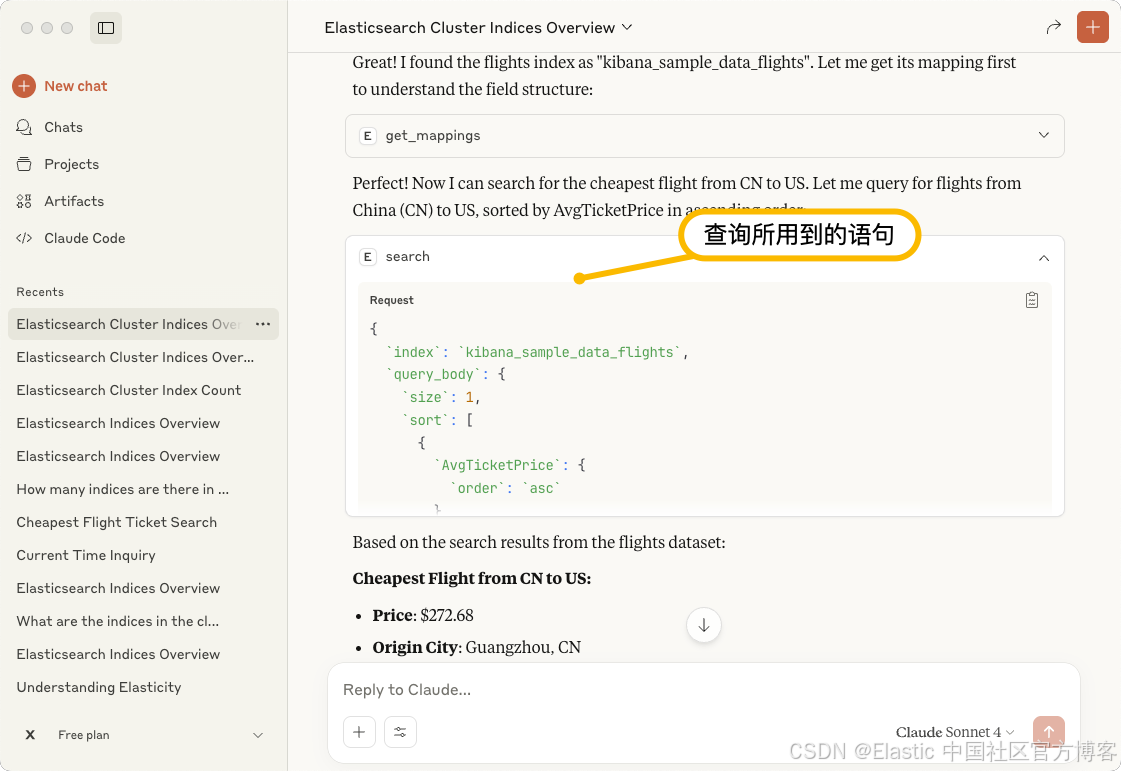Collapse the search tool call
Screen dimensions: 1121x771
click(1044, 257)
